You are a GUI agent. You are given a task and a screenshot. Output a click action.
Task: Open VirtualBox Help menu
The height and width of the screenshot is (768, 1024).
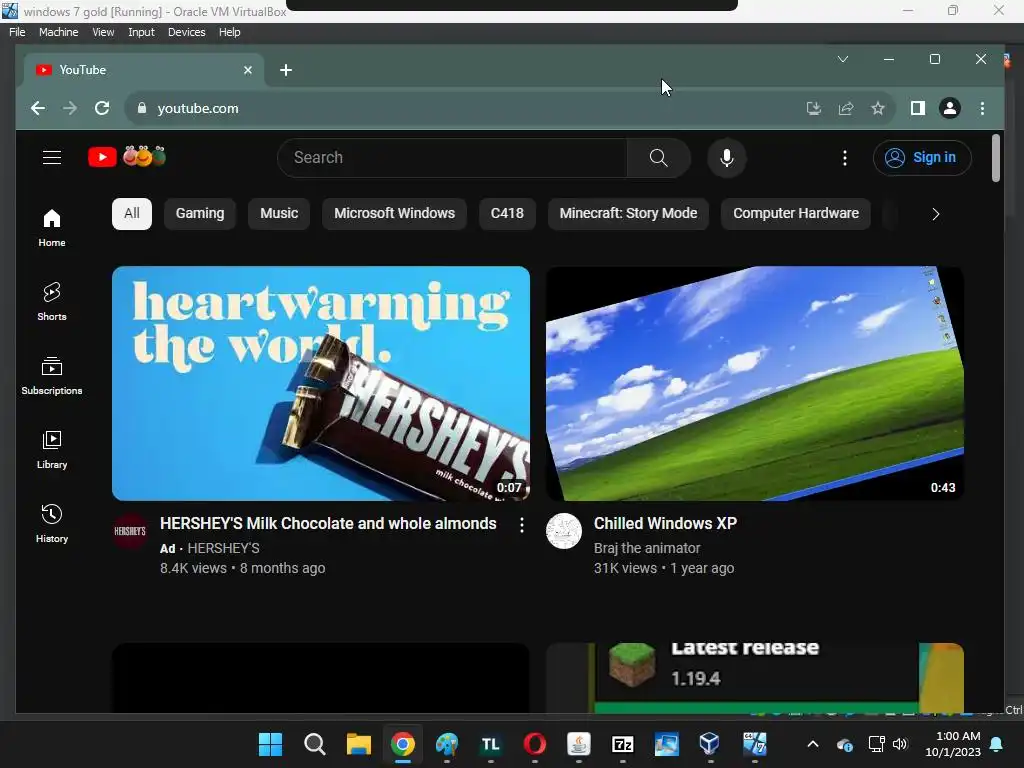click(229, 32)
